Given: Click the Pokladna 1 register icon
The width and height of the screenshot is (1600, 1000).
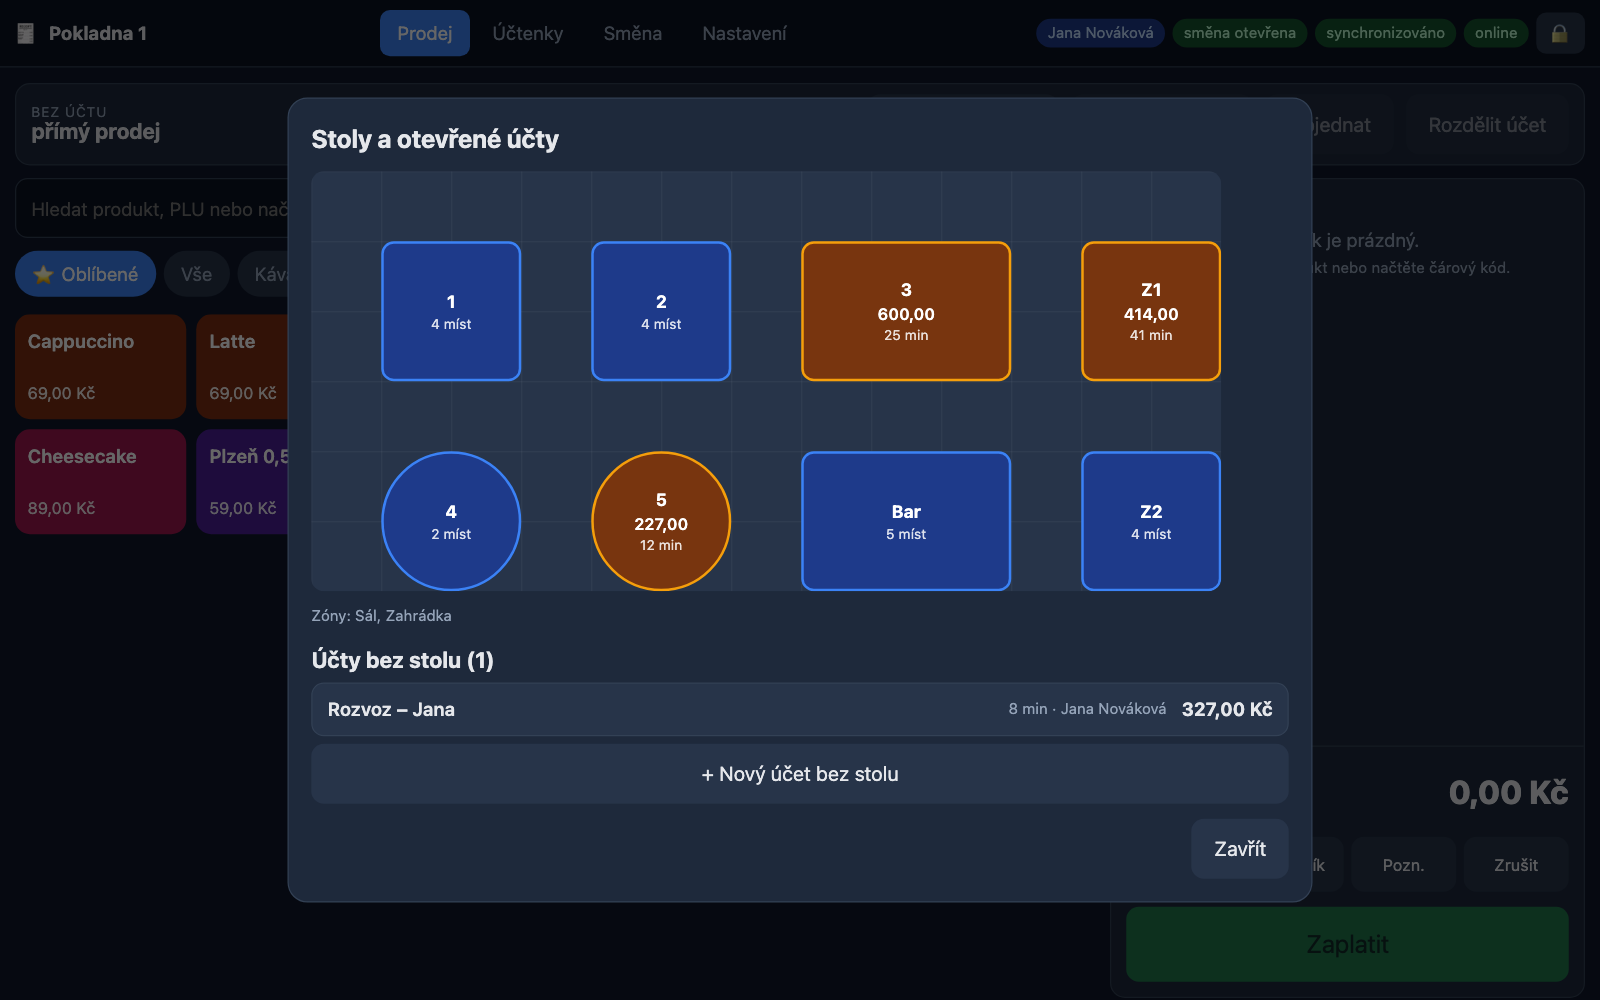Looking at the screenshot, I should pyautogui.click(x=26, y=33).
